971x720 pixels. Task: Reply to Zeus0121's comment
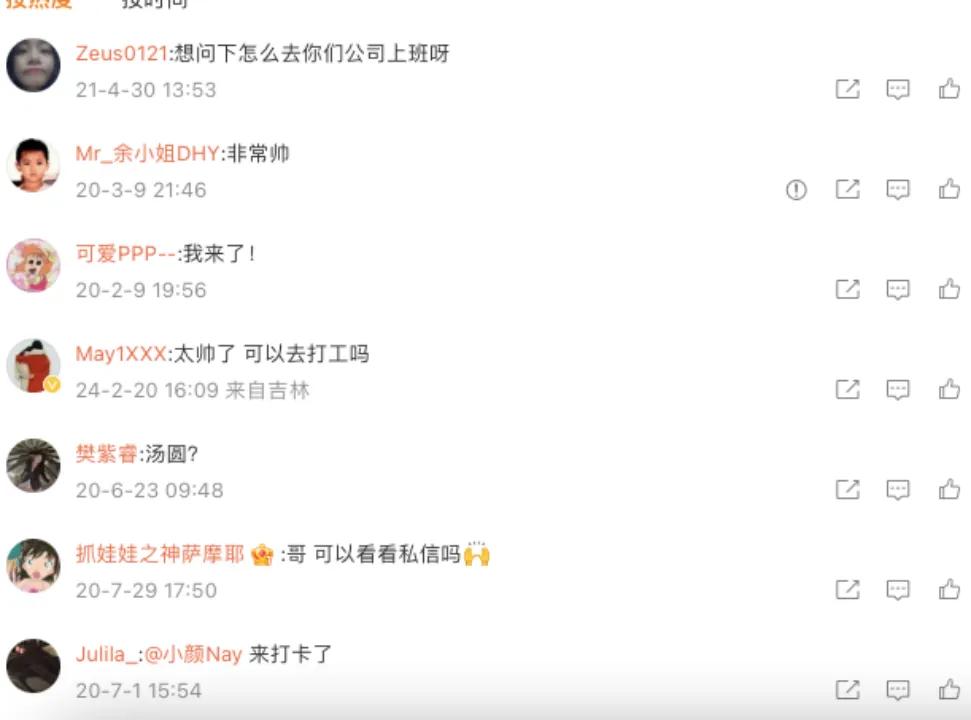(898, 90)
